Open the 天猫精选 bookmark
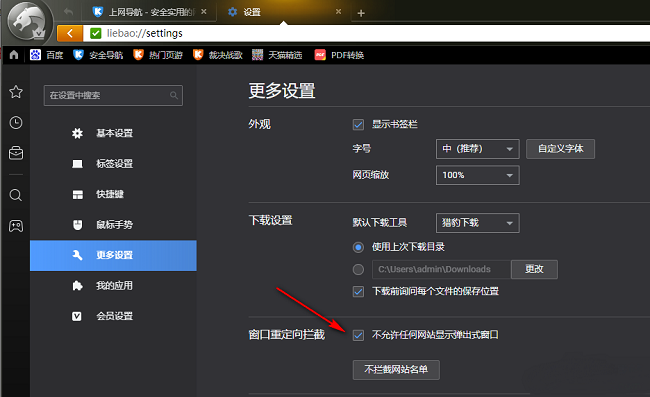This screenshot has width=650, height=397. click(277, 55)
